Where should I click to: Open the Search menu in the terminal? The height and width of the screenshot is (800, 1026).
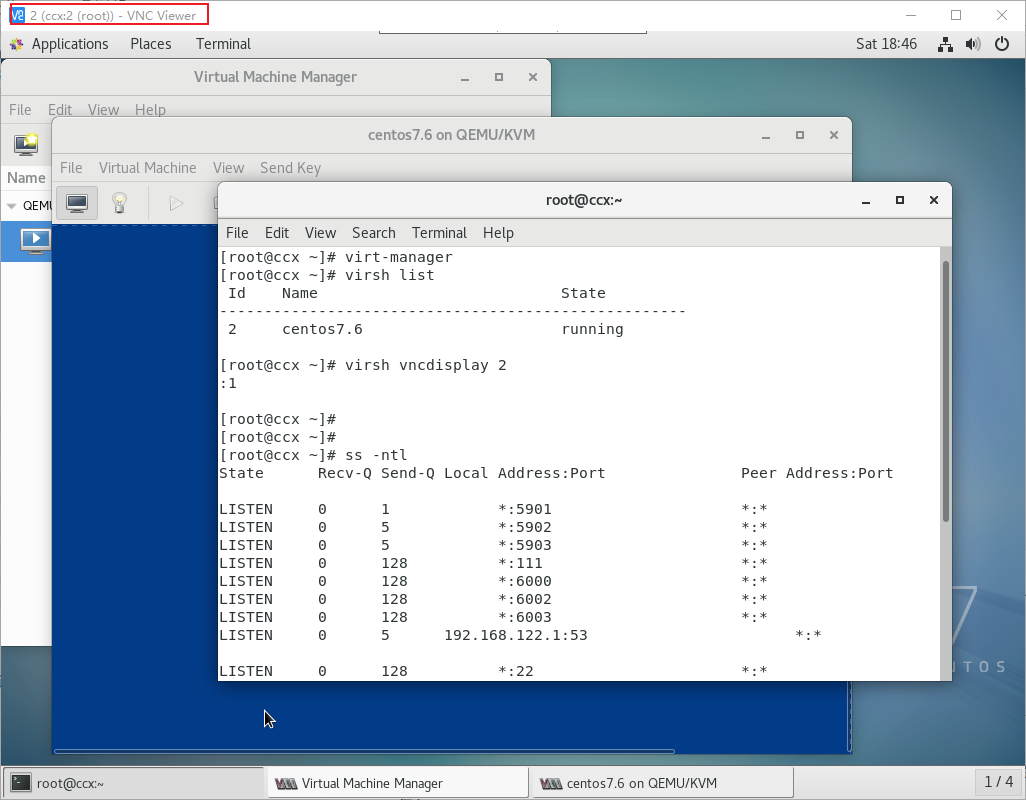coord(373,233)
